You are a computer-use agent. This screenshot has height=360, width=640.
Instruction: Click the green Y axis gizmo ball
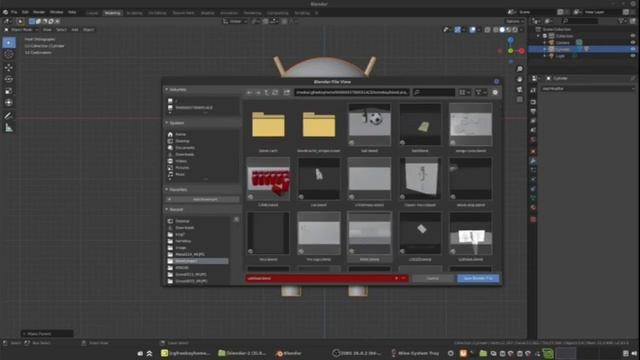tap(511, 51)
